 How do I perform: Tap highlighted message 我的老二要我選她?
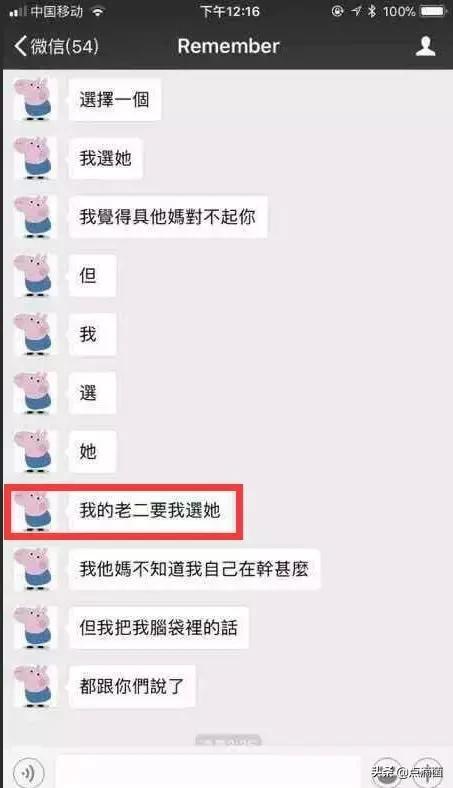click(152, 510)
